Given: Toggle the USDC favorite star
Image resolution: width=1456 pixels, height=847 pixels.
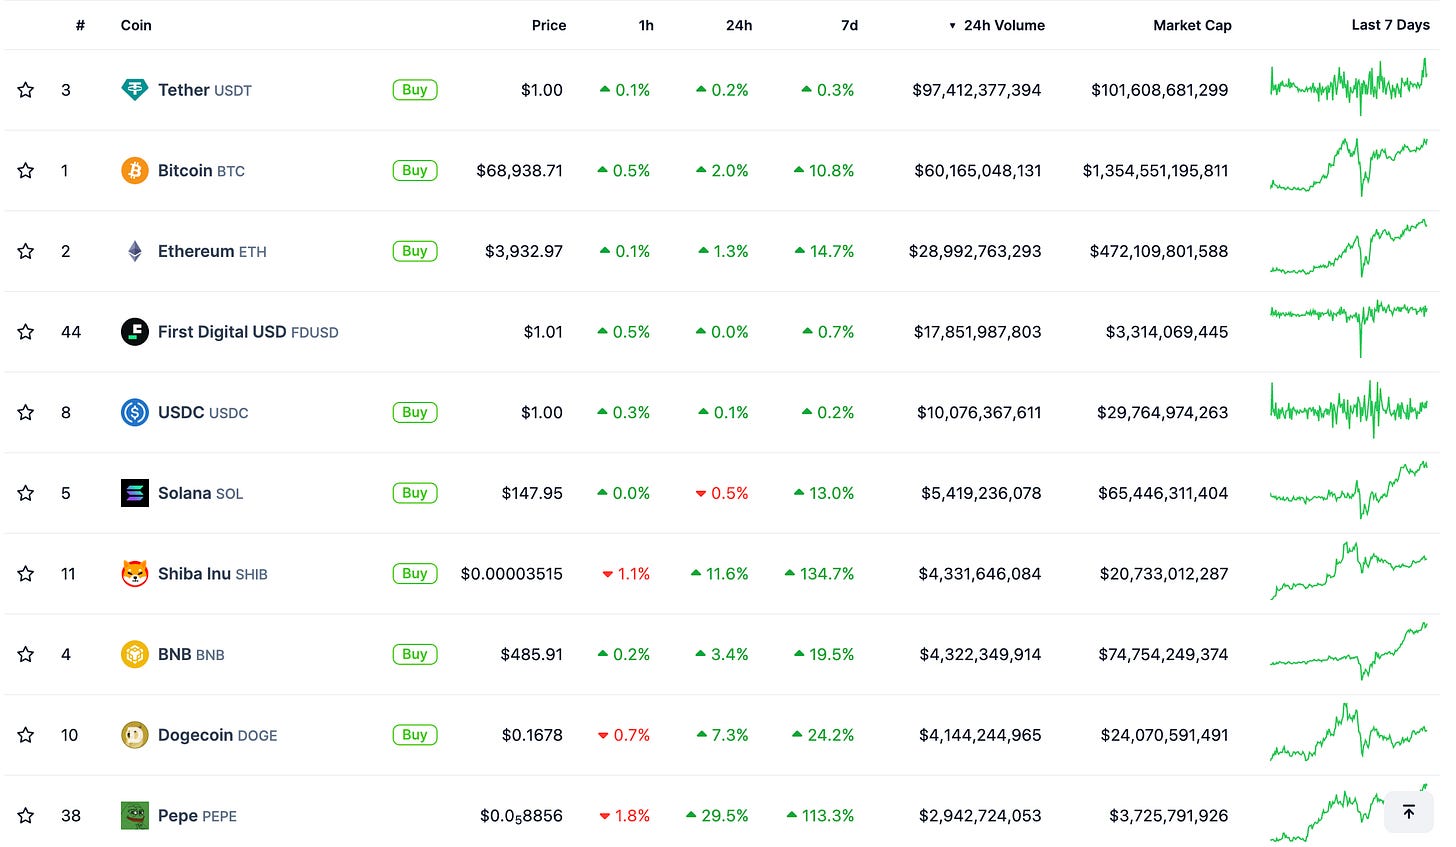Looking at the screenshot, I should [x=26, y=412].
